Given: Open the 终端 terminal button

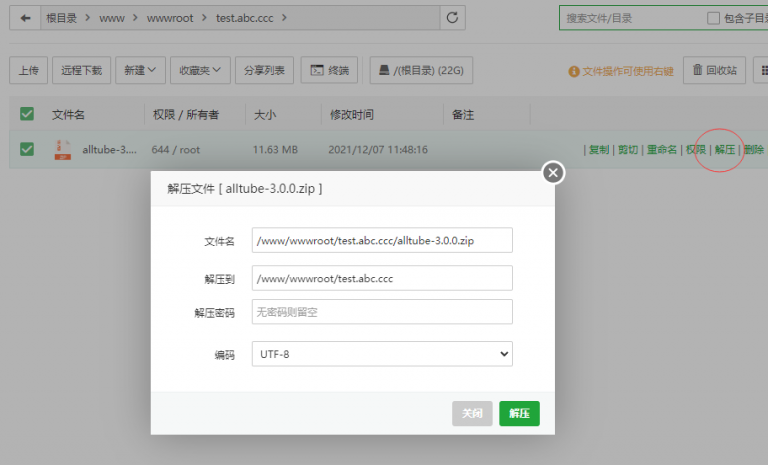Looking at the screenshot, I should (329, 70).
